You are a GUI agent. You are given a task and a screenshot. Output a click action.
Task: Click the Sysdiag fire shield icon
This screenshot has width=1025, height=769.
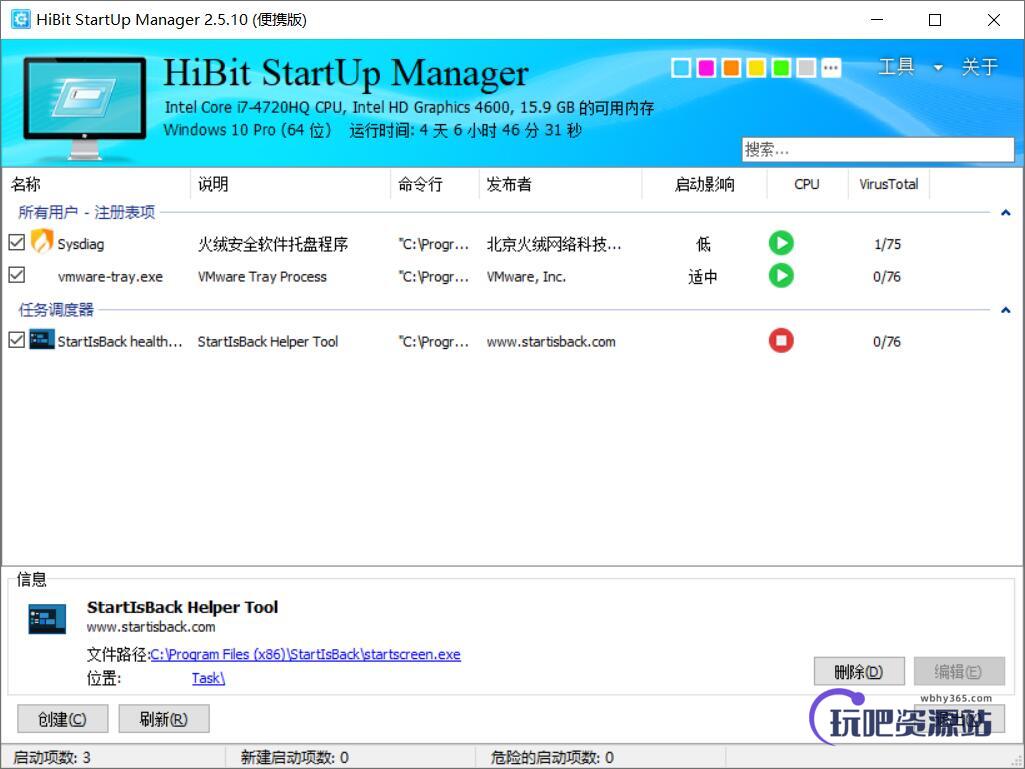coord(42,242)
